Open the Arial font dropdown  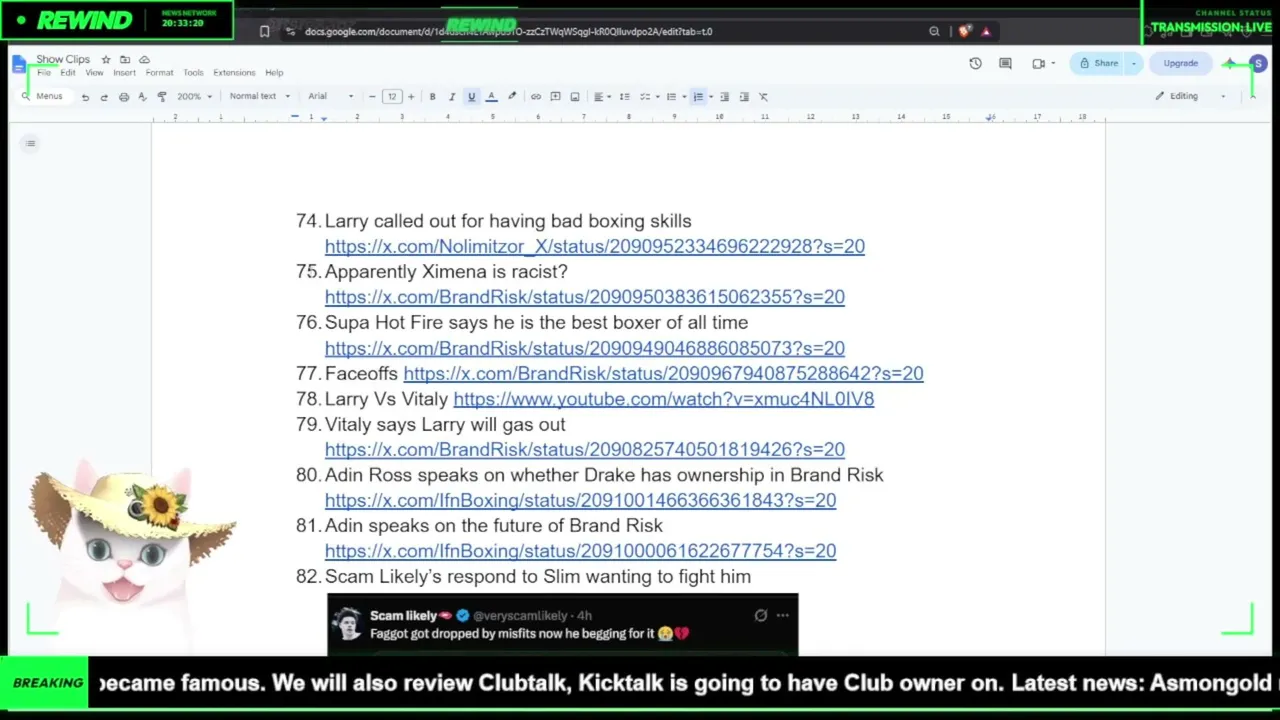[x=331, y=97]
